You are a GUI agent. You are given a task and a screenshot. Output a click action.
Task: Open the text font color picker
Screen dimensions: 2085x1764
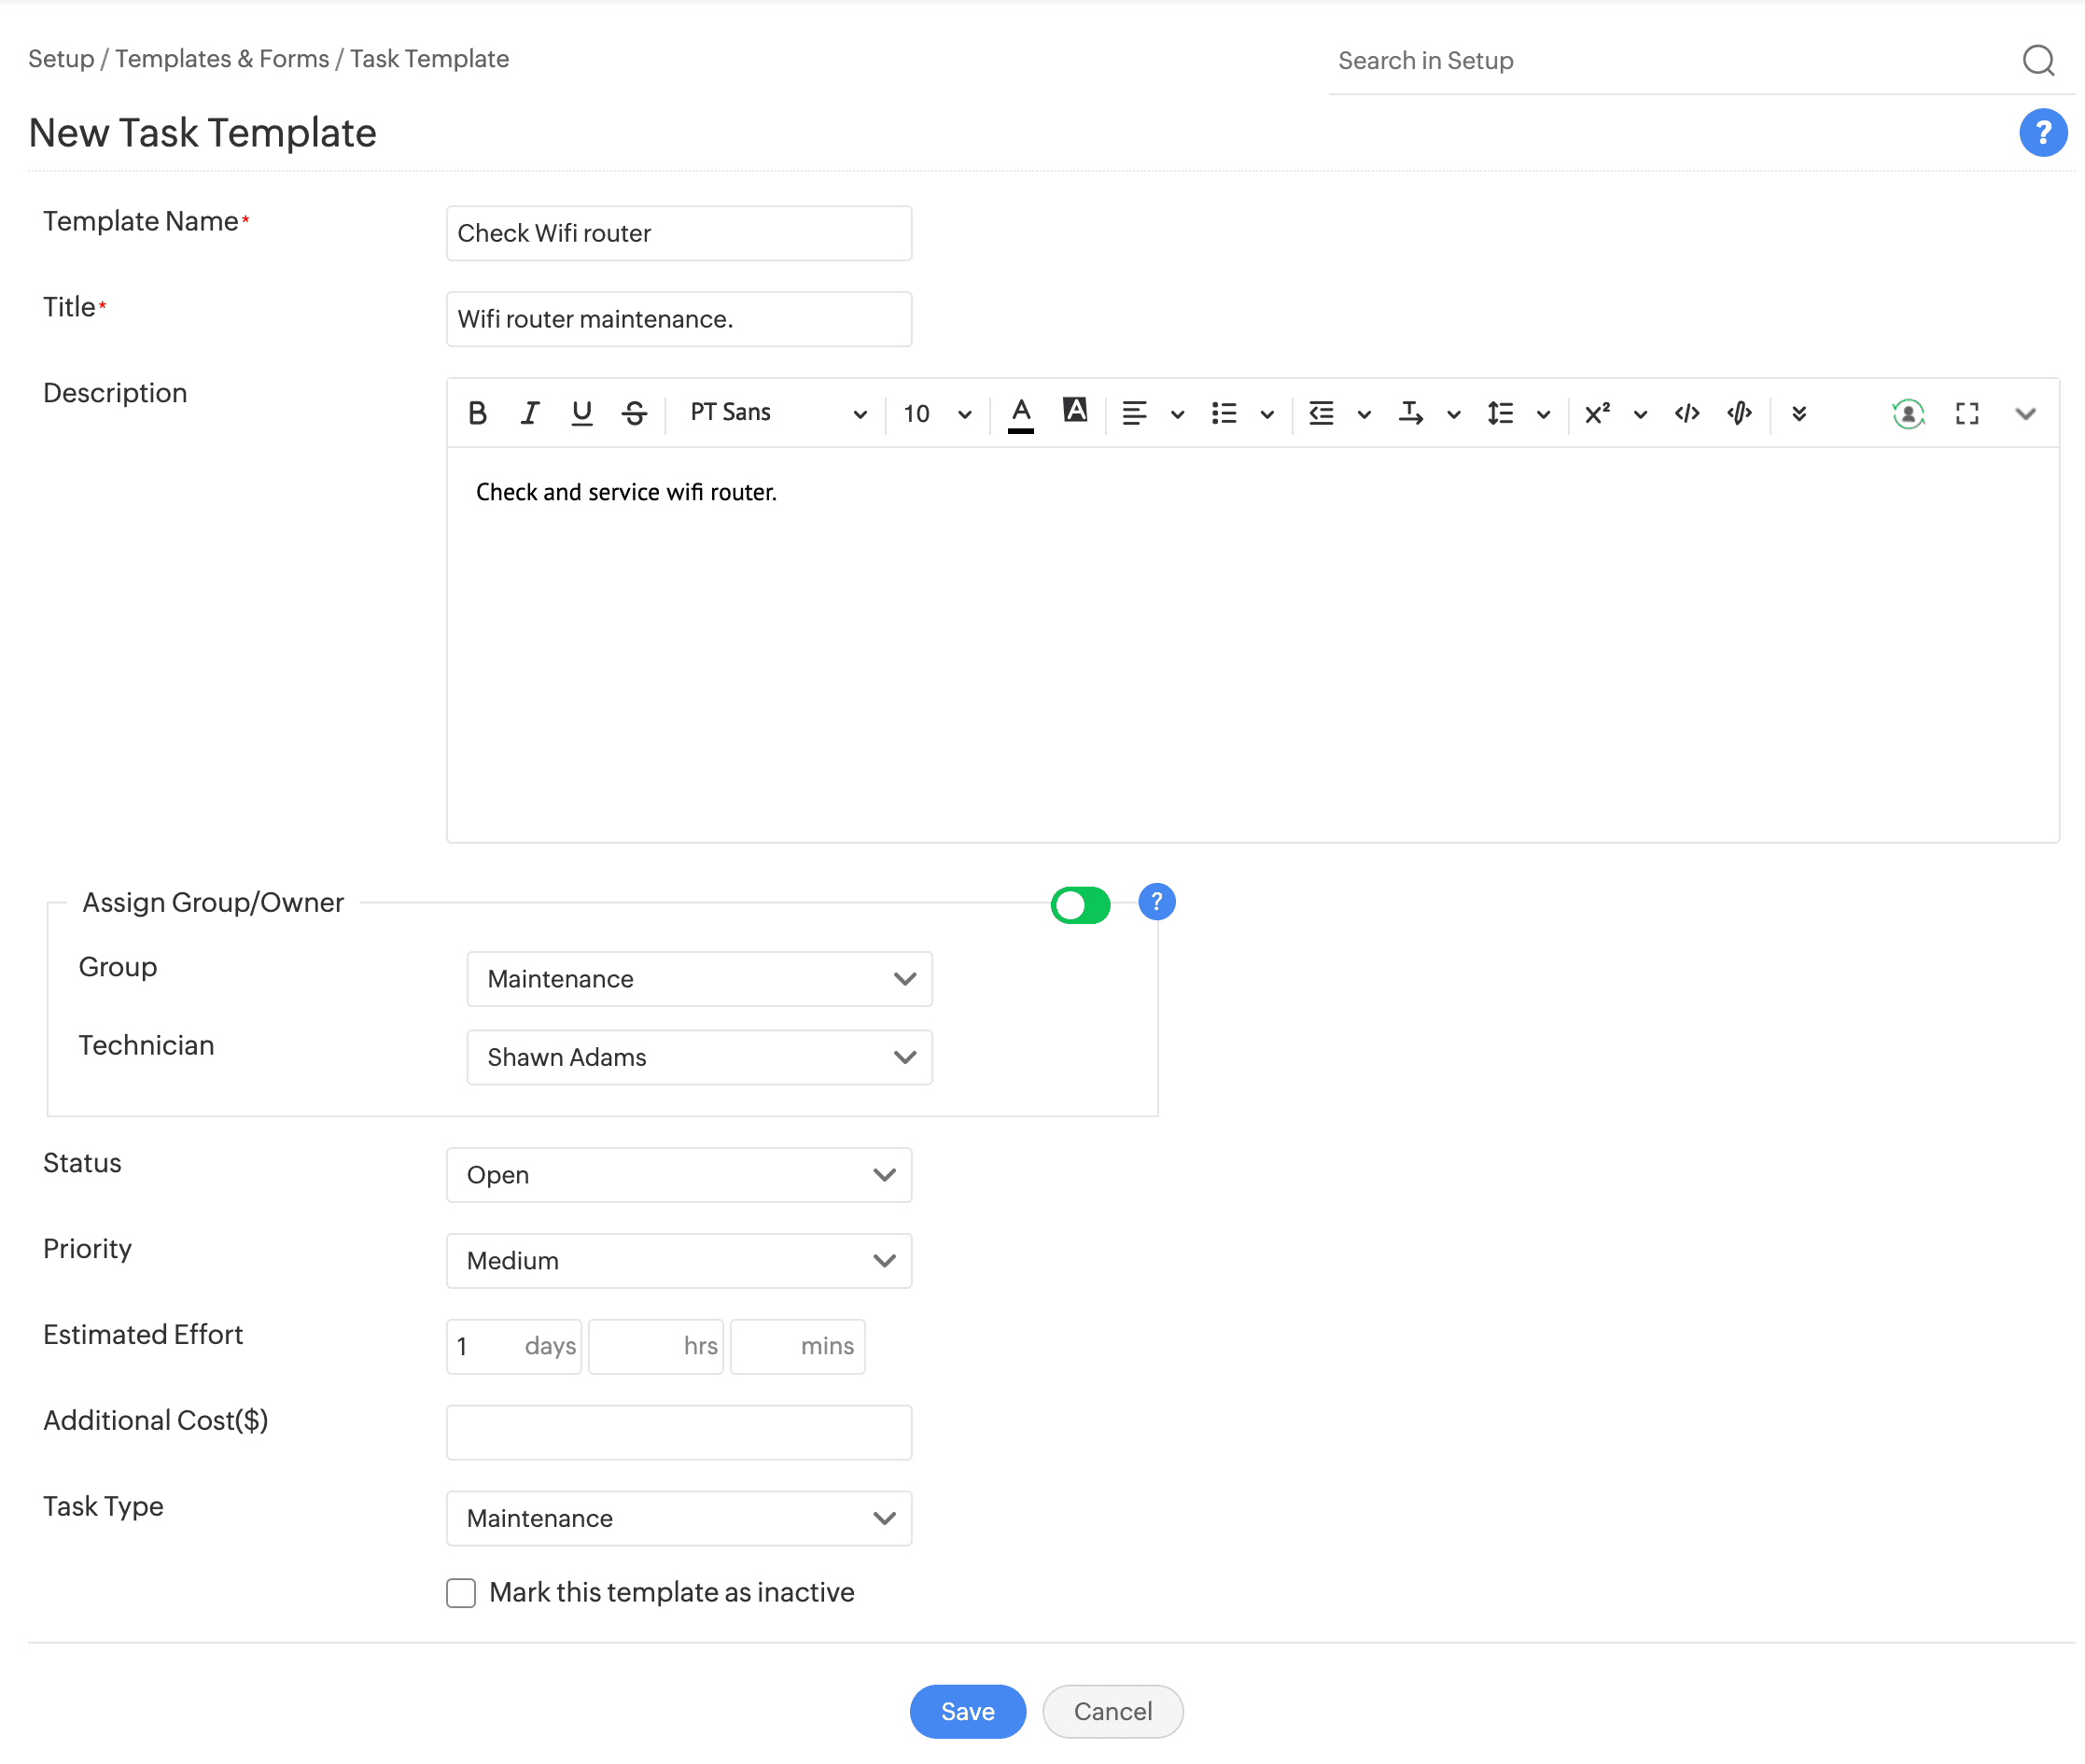click(x=1020, y=413)
